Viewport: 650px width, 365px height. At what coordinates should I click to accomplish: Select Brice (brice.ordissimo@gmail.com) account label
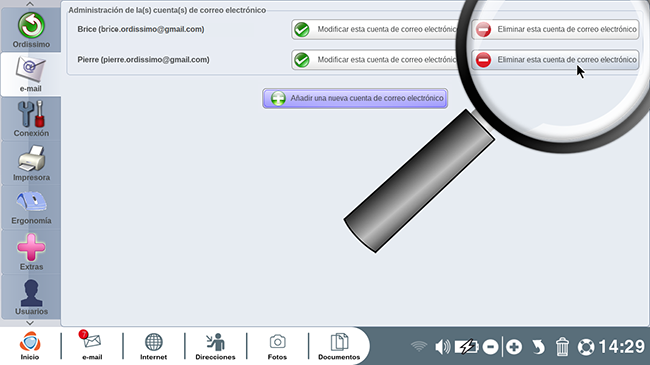pos(141,29)
